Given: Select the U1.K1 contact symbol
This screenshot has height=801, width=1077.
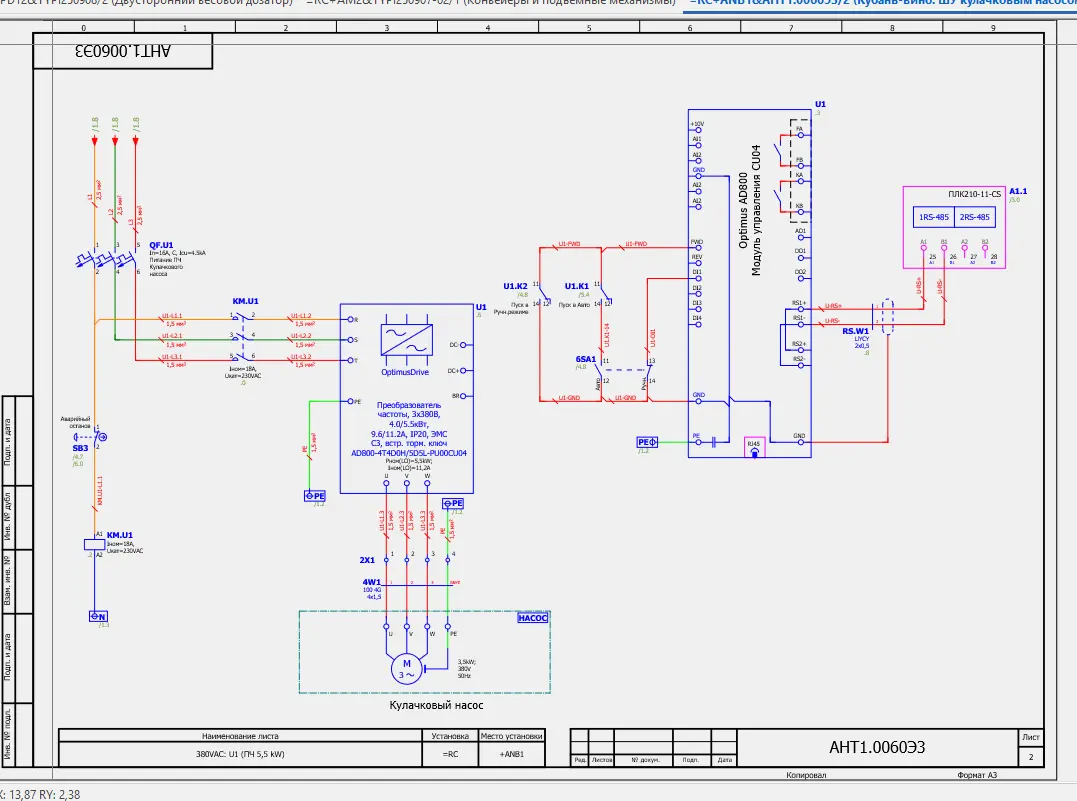Looking at the screenshot, I should pos(604,294).
